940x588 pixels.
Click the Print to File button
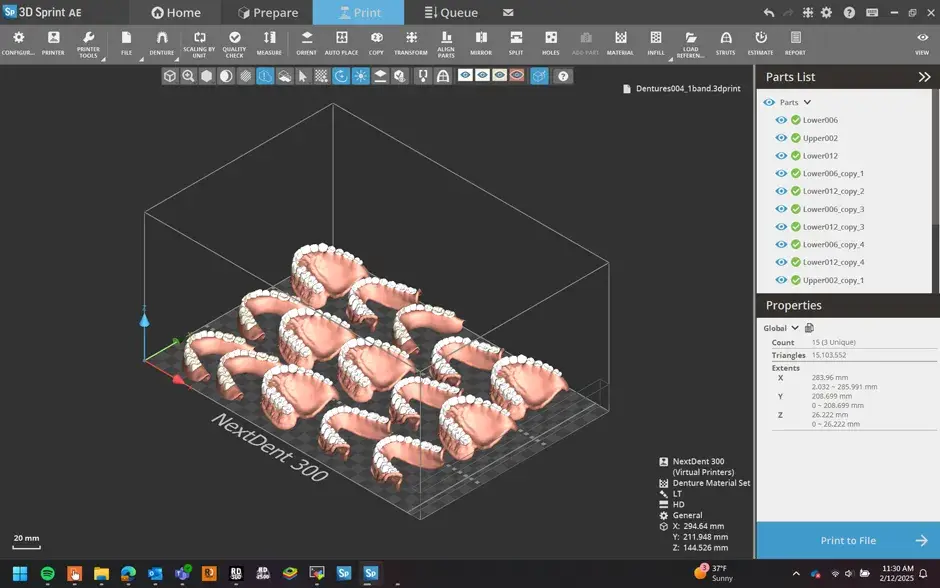tap(848, 540)
